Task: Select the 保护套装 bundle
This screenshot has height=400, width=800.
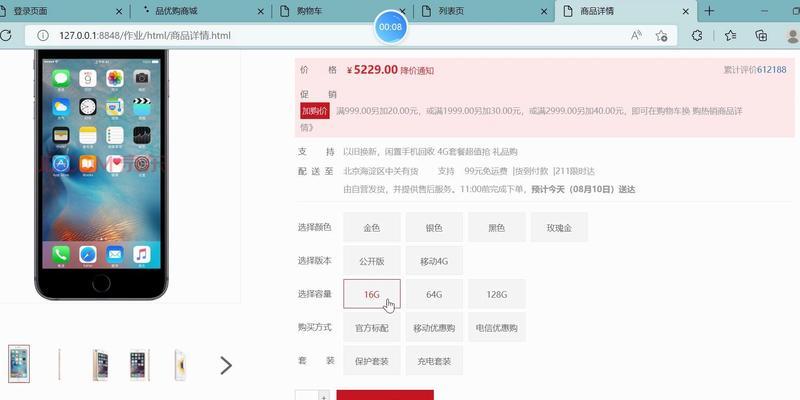Action: [x=372, y=361]
